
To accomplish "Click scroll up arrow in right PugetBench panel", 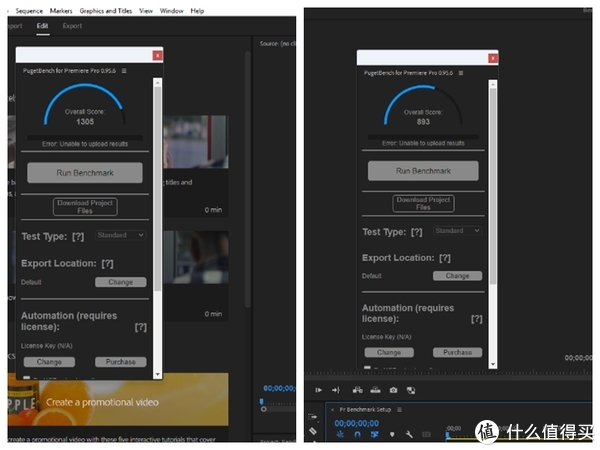I will 493,84.
